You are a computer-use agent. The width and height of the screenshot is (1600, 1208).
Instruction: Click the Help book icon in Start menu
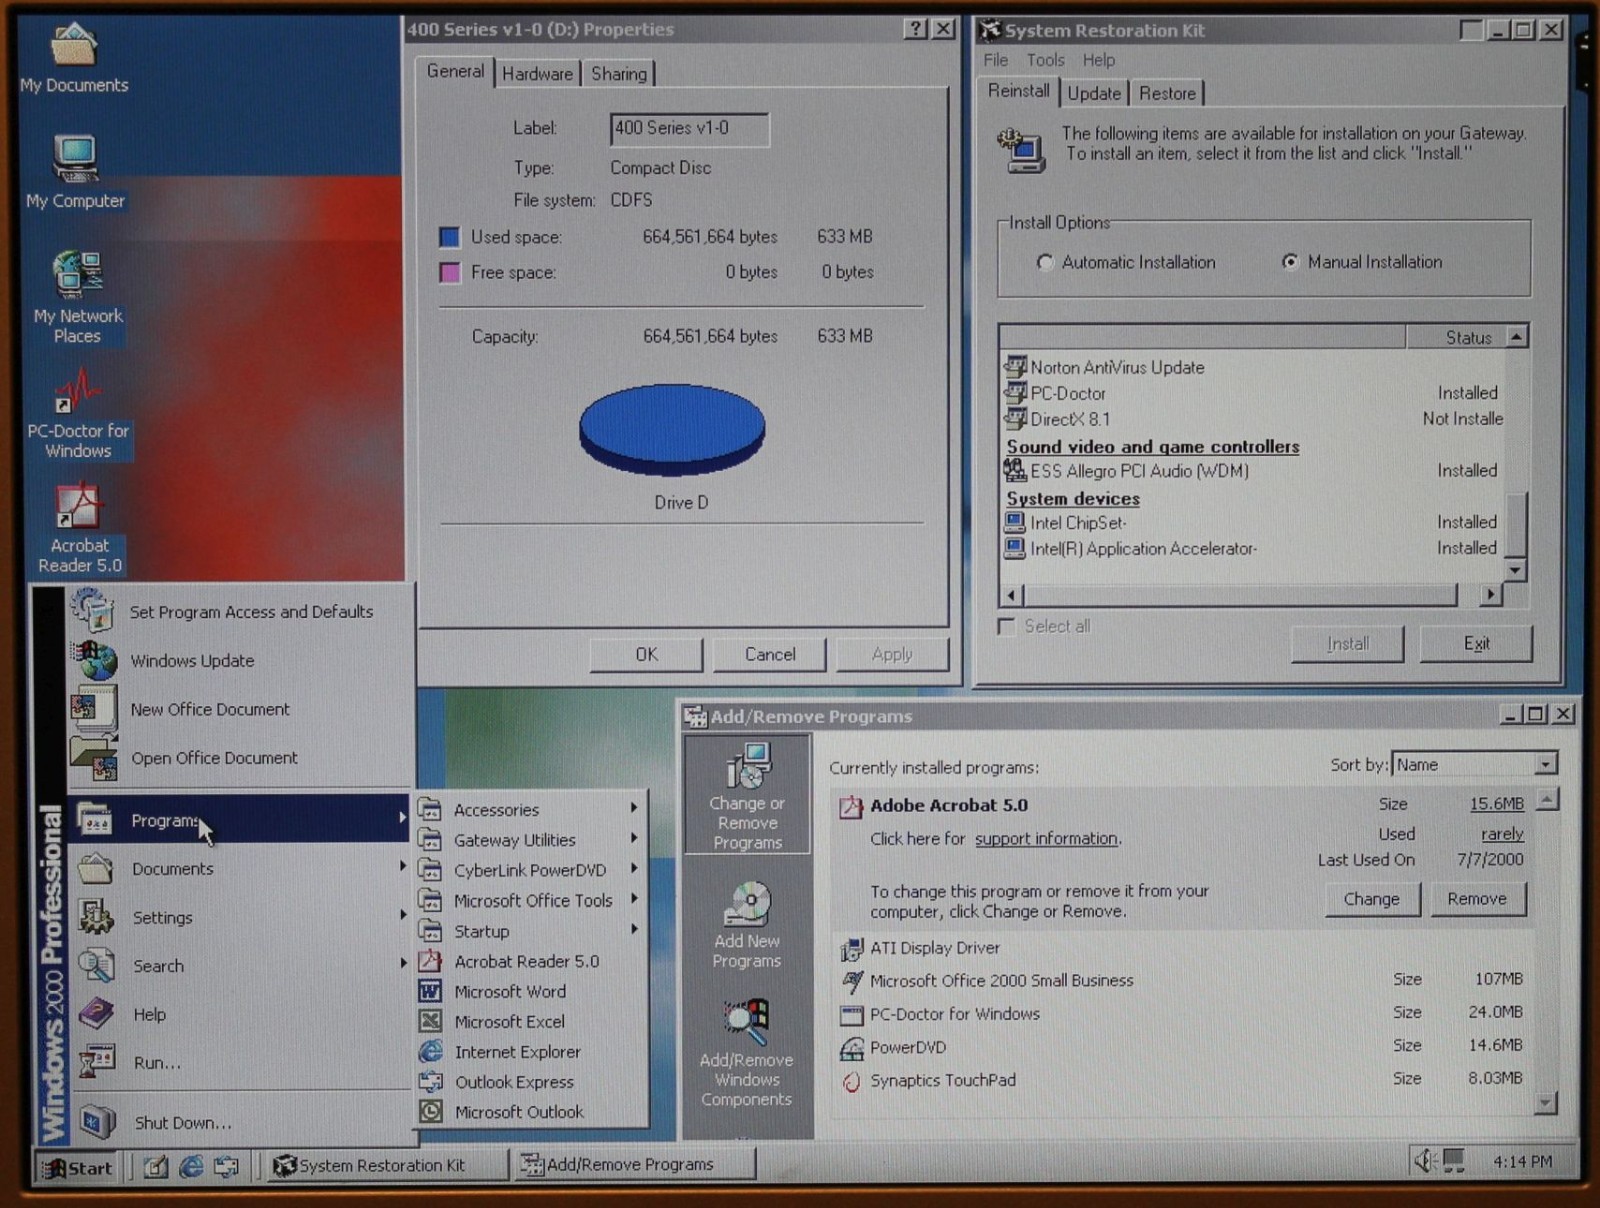[96, 1014]
